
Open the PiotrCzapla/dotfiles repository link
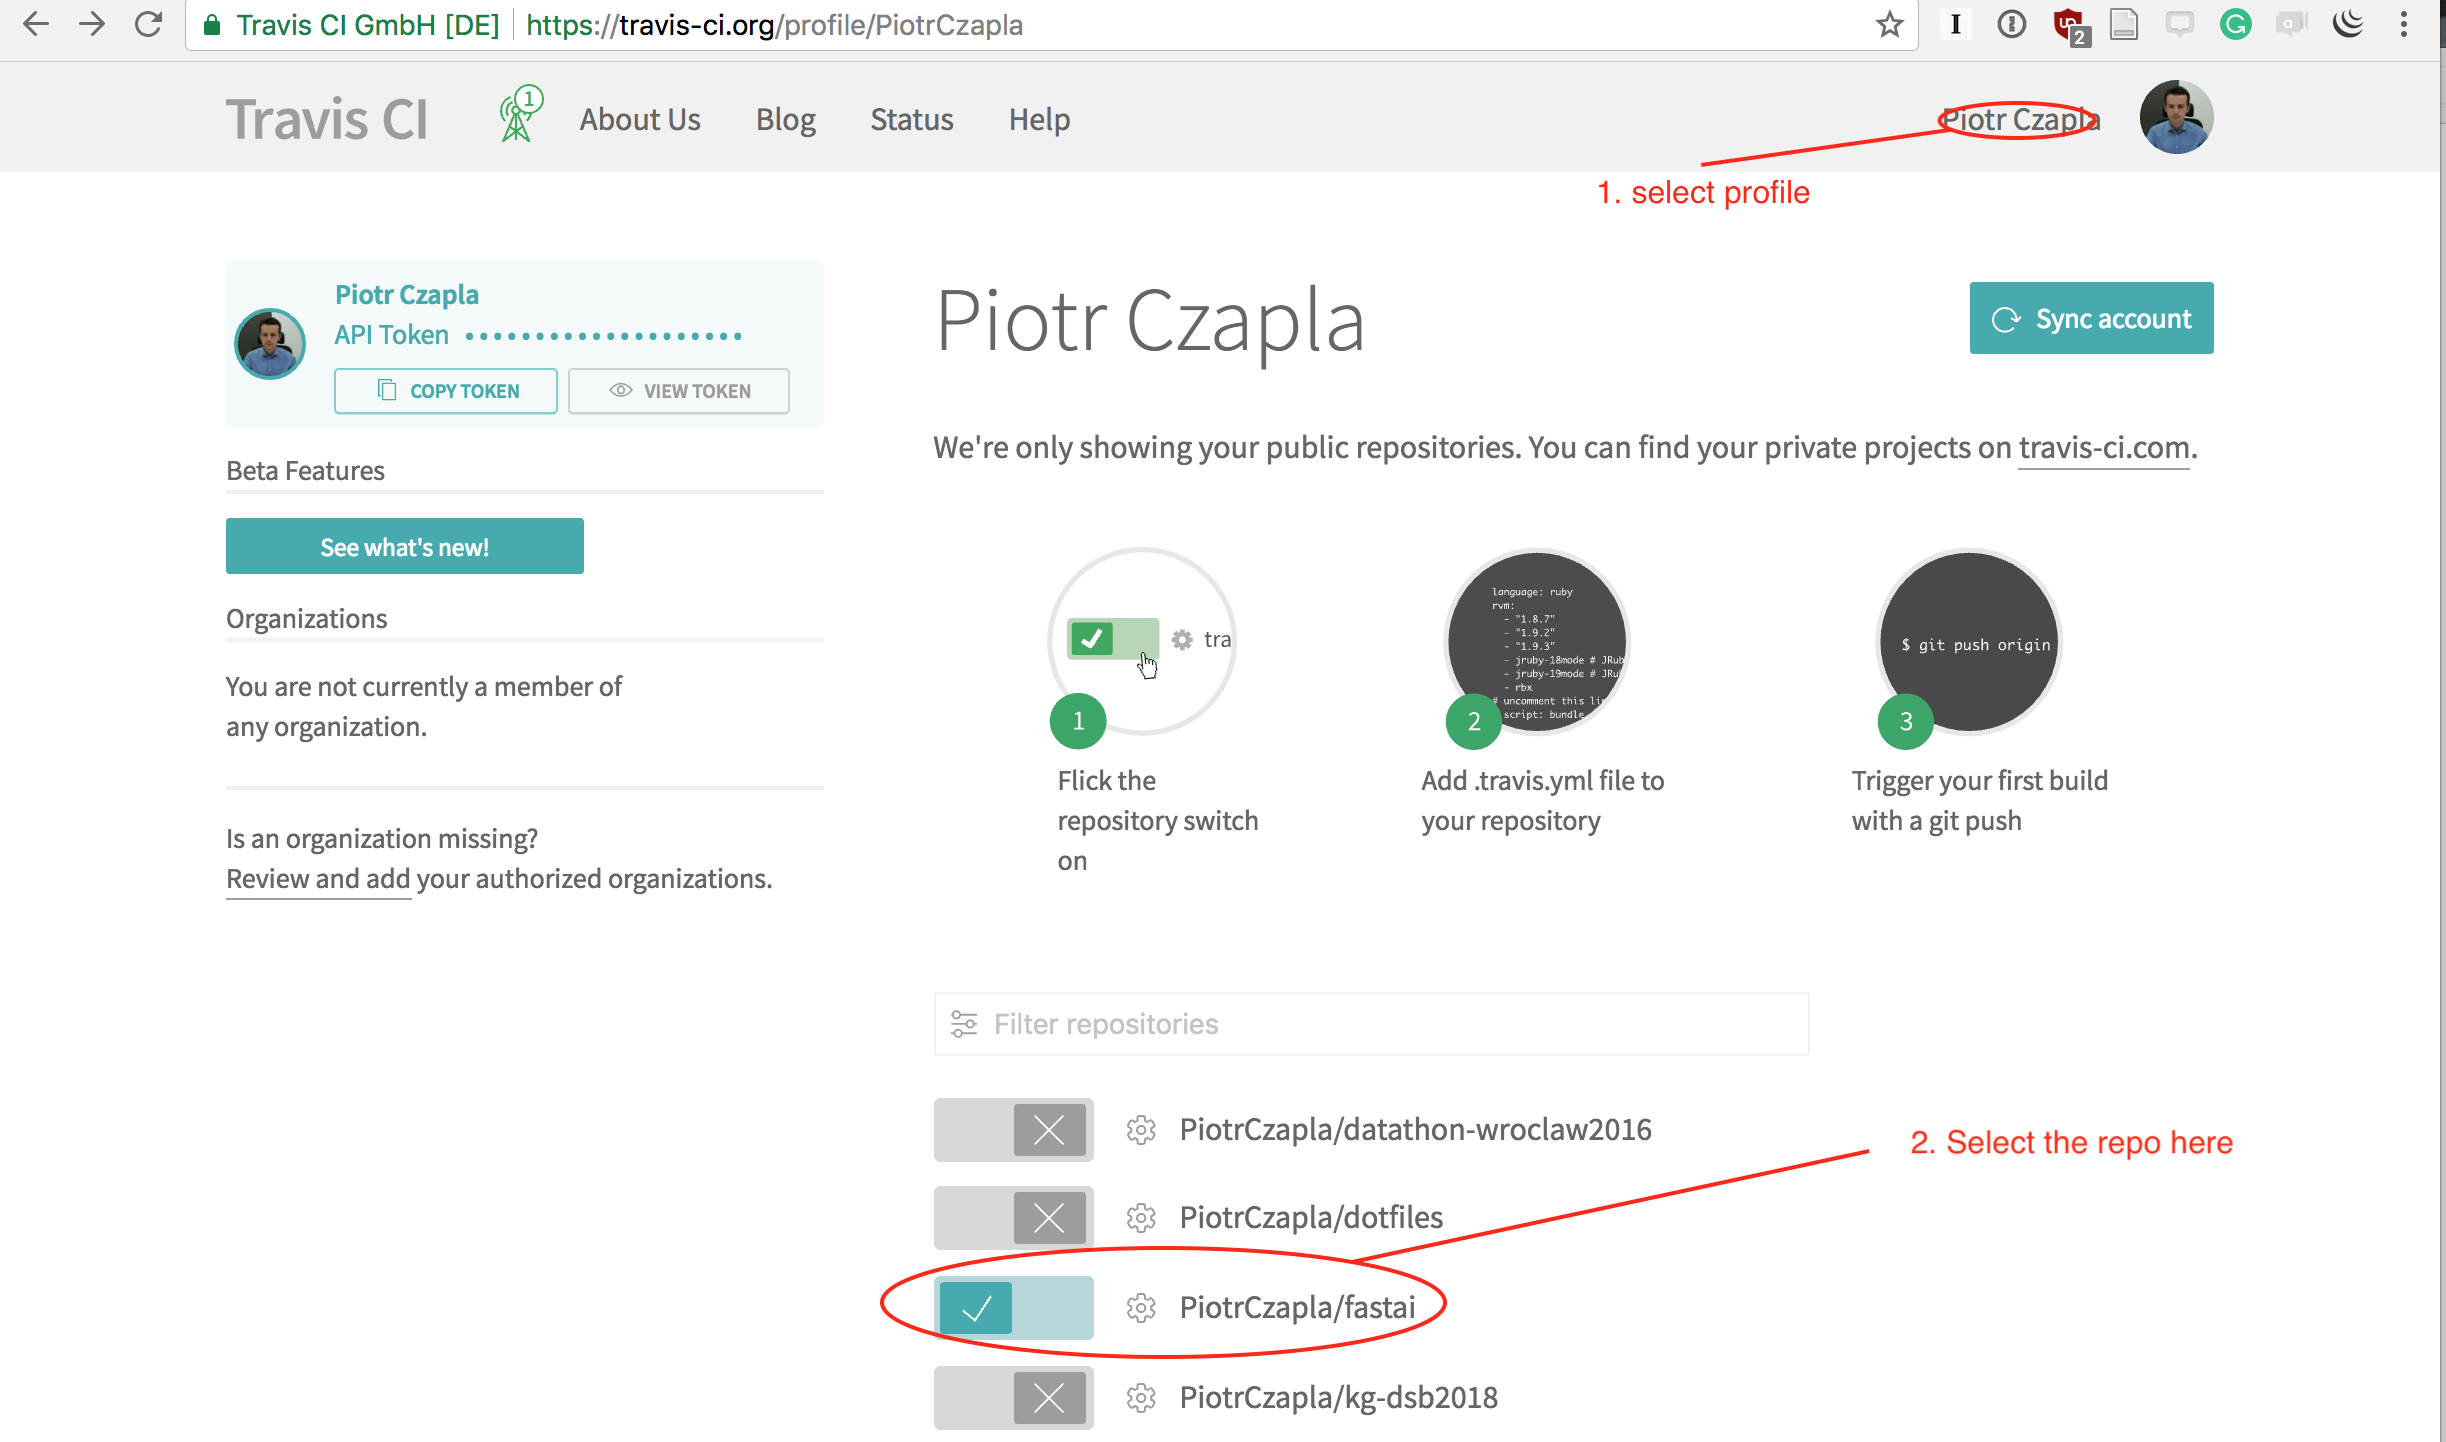(1311, 1218)
